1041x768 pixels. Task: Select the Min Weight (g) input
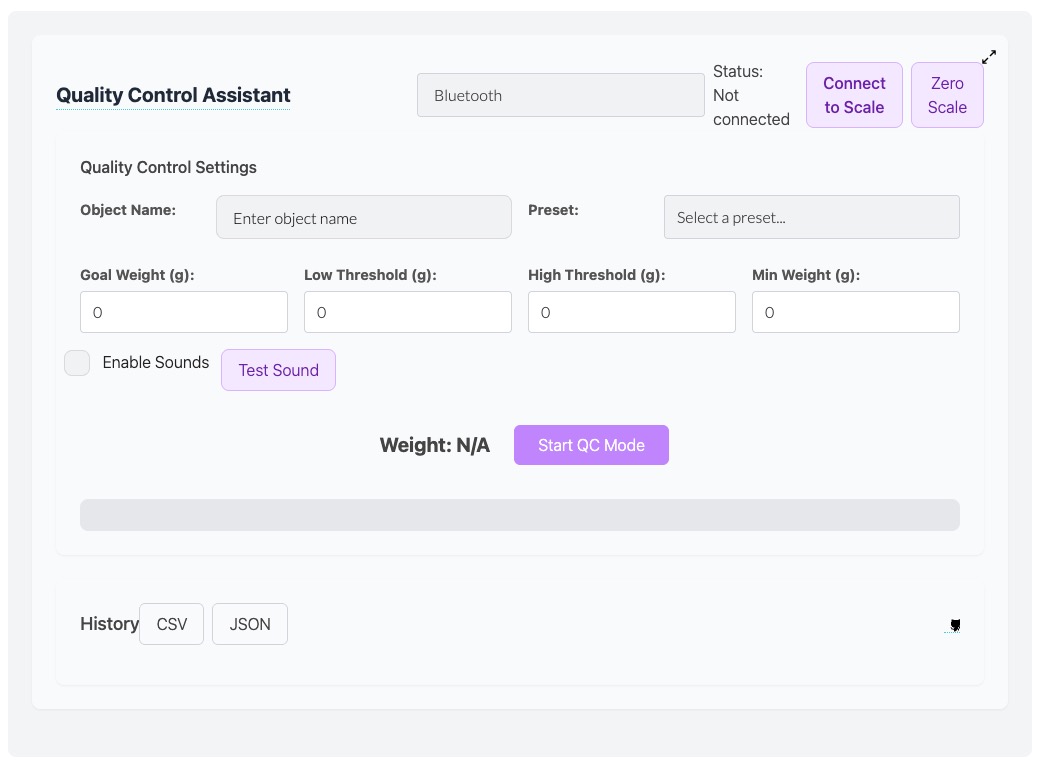(x=856, y=312)
